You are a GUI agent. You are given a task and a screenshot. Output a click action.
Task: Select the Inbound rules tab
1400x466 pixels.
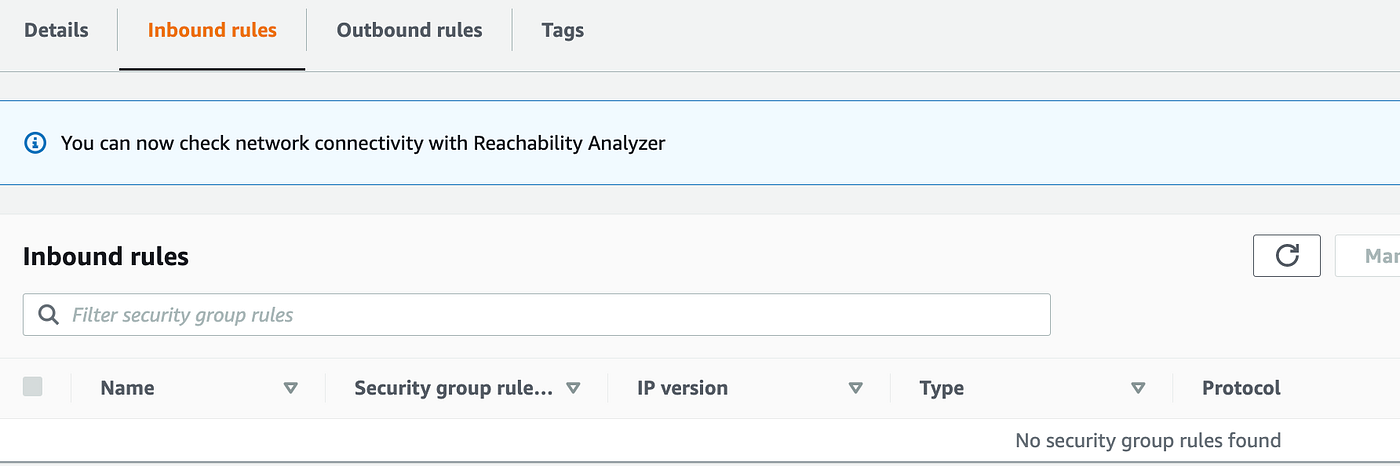click(212, 30)
